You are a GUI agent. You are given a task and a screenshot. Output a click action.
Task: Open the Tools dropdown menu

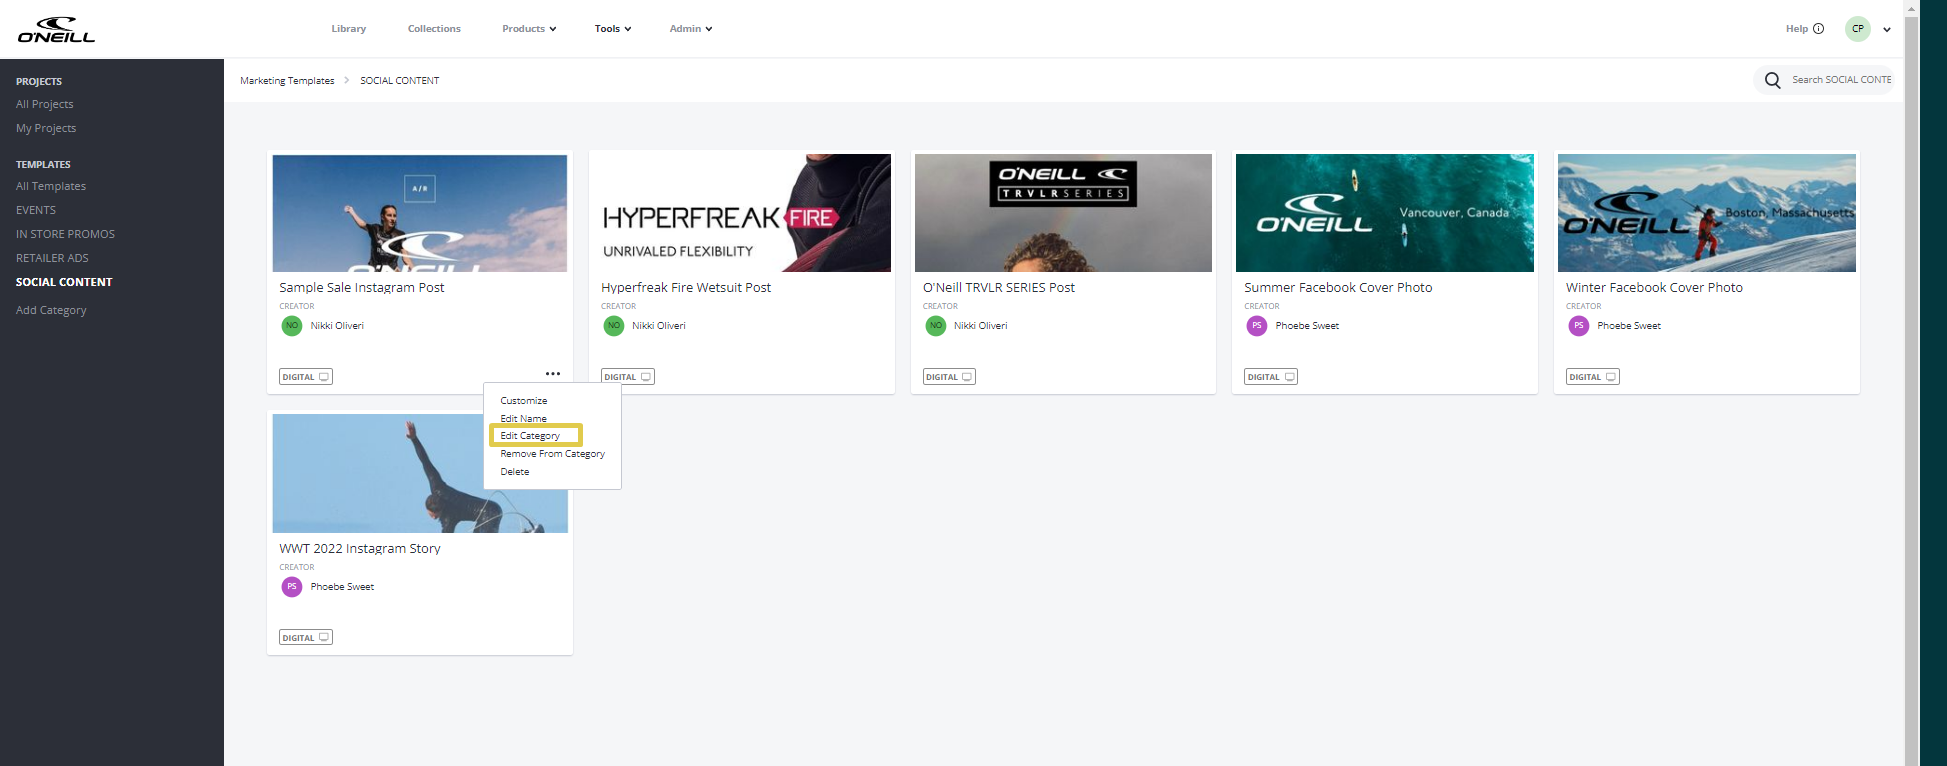tap(613, 29)
